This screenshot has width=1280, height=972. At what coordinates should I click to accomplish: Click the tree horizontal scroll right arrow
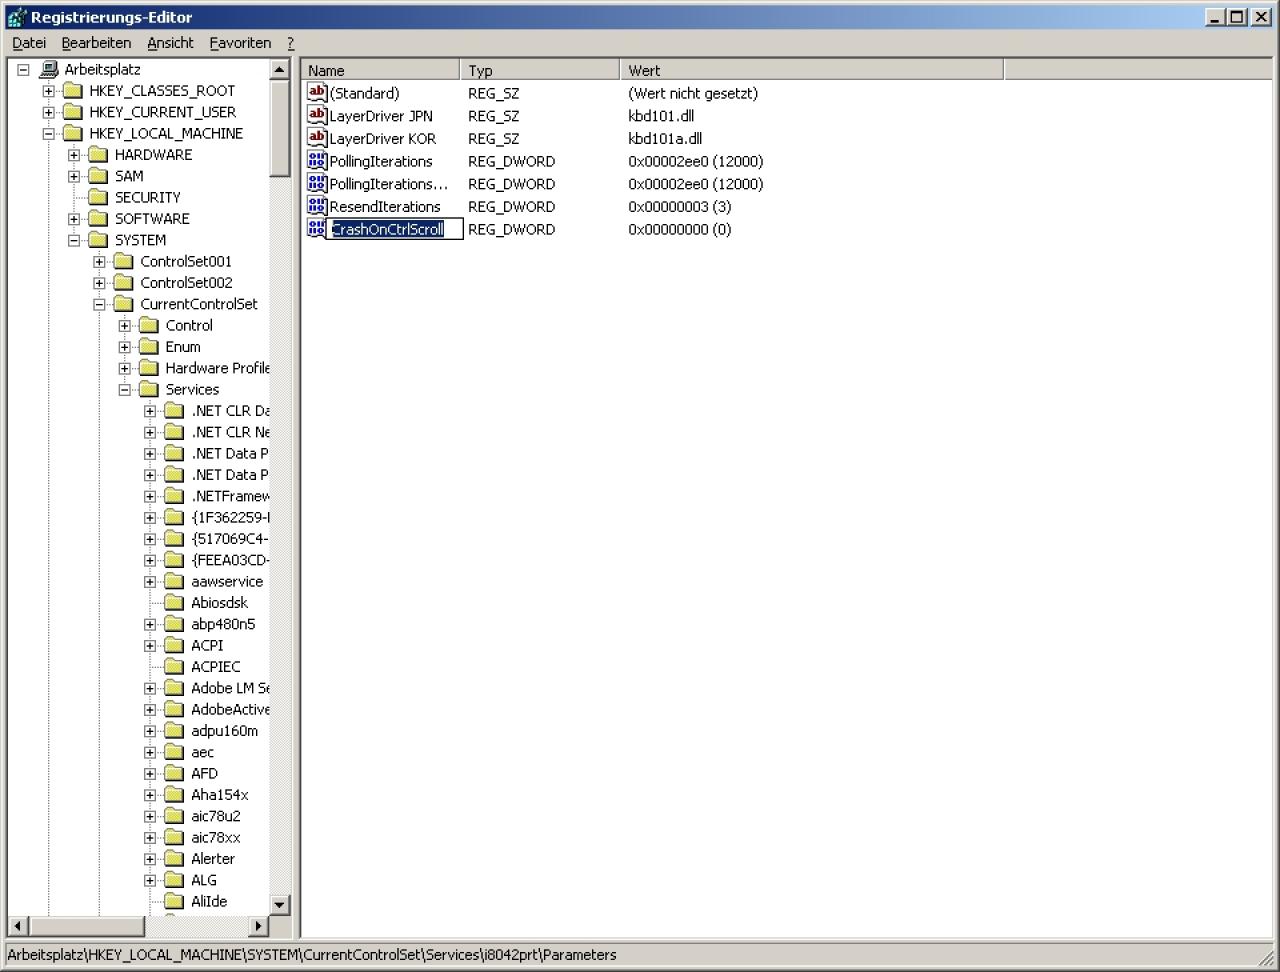point(260,926)
